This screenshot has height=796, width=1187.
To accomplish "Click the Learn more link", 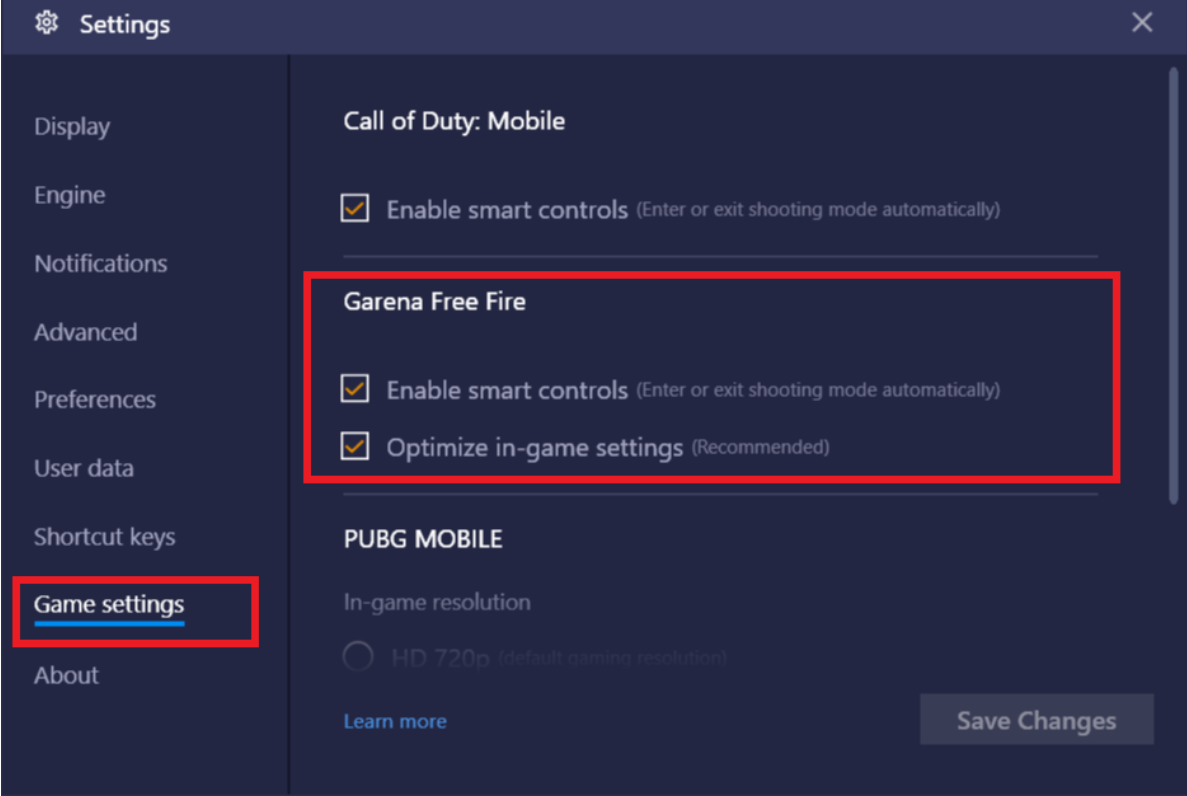I will (x=395, y=721).
